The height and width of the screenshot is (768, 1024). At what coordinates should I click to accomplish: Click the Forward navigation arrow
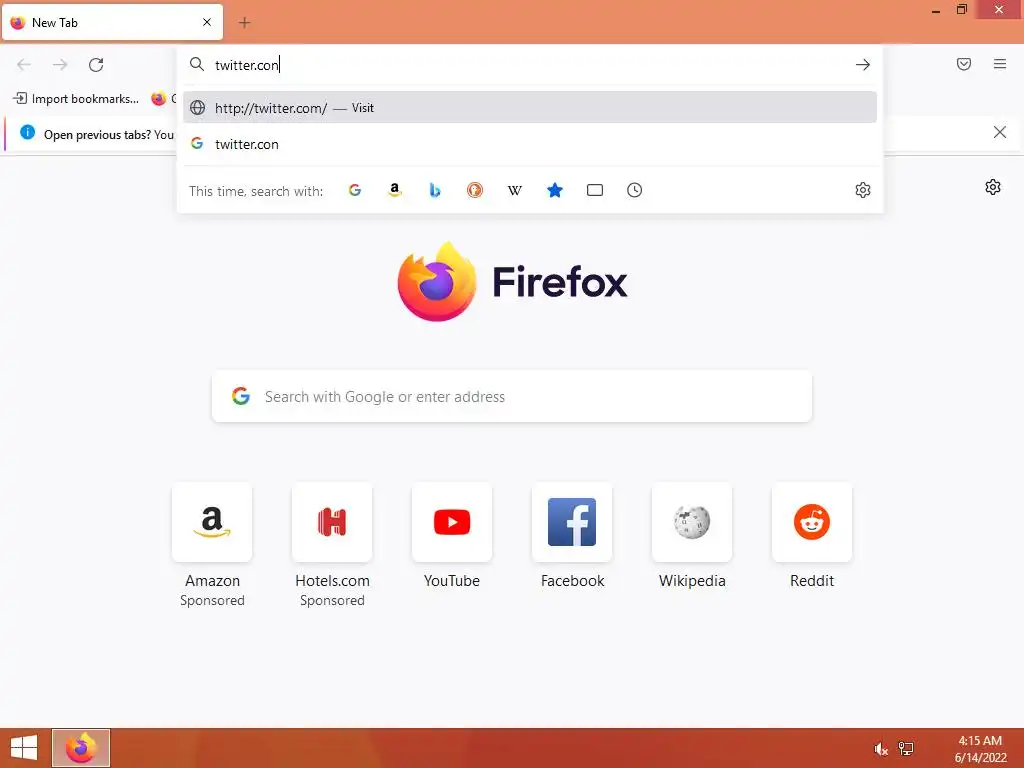[x=60, y=65]
